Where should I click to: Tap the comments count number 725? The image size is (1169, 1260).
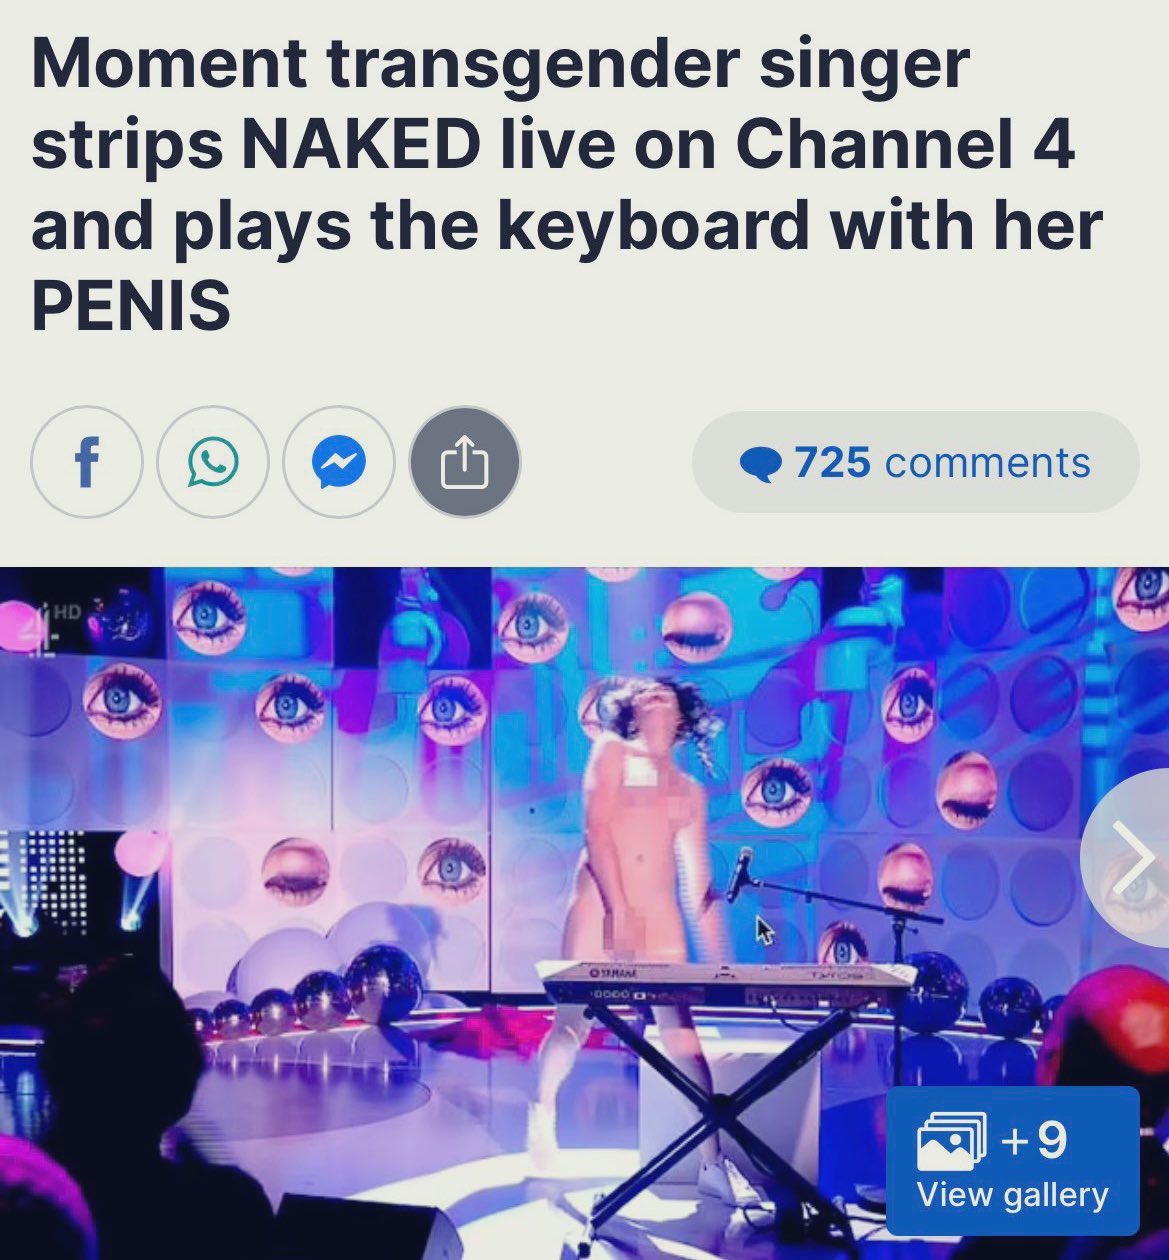tap(832, 462)
